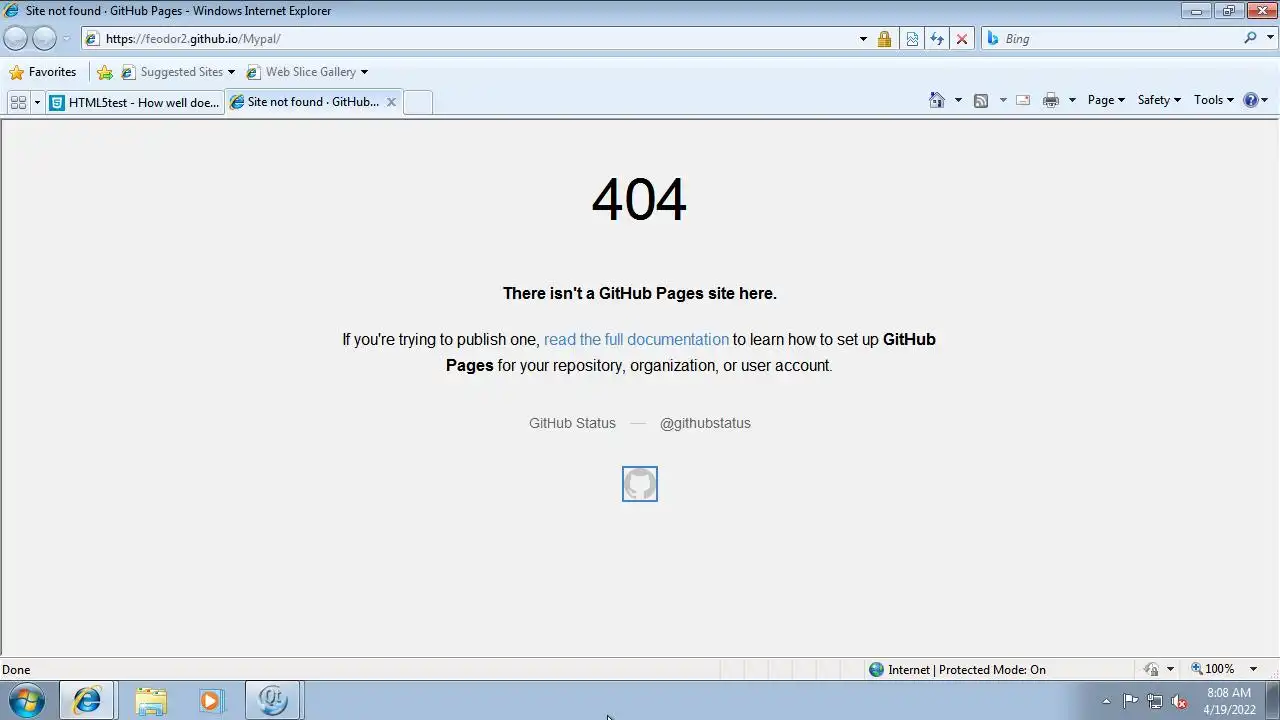This screenshot has width=1280, height=720.
Task: Click the privacy report eye-lock status icon
Action: pyautogui.click(x=1152, y=669)
